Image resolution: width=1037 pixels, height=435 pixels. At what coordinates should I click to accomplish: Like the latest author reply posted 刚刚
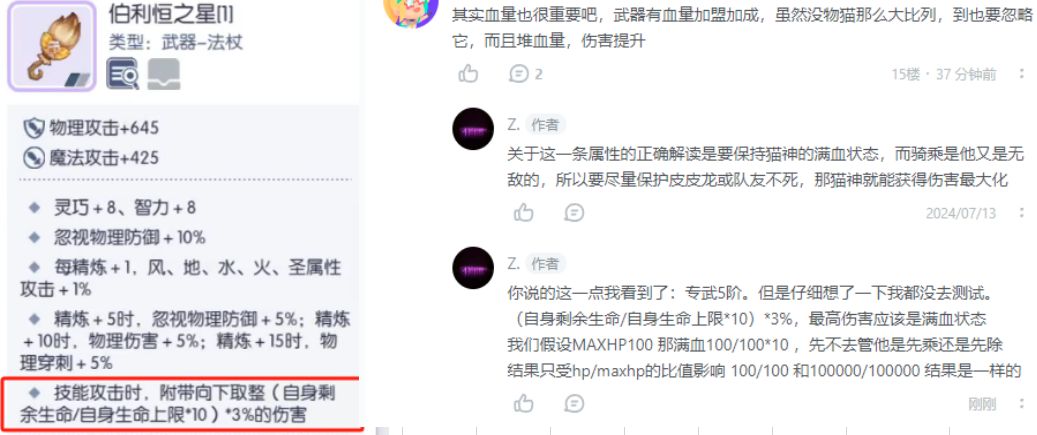(524, 403)
